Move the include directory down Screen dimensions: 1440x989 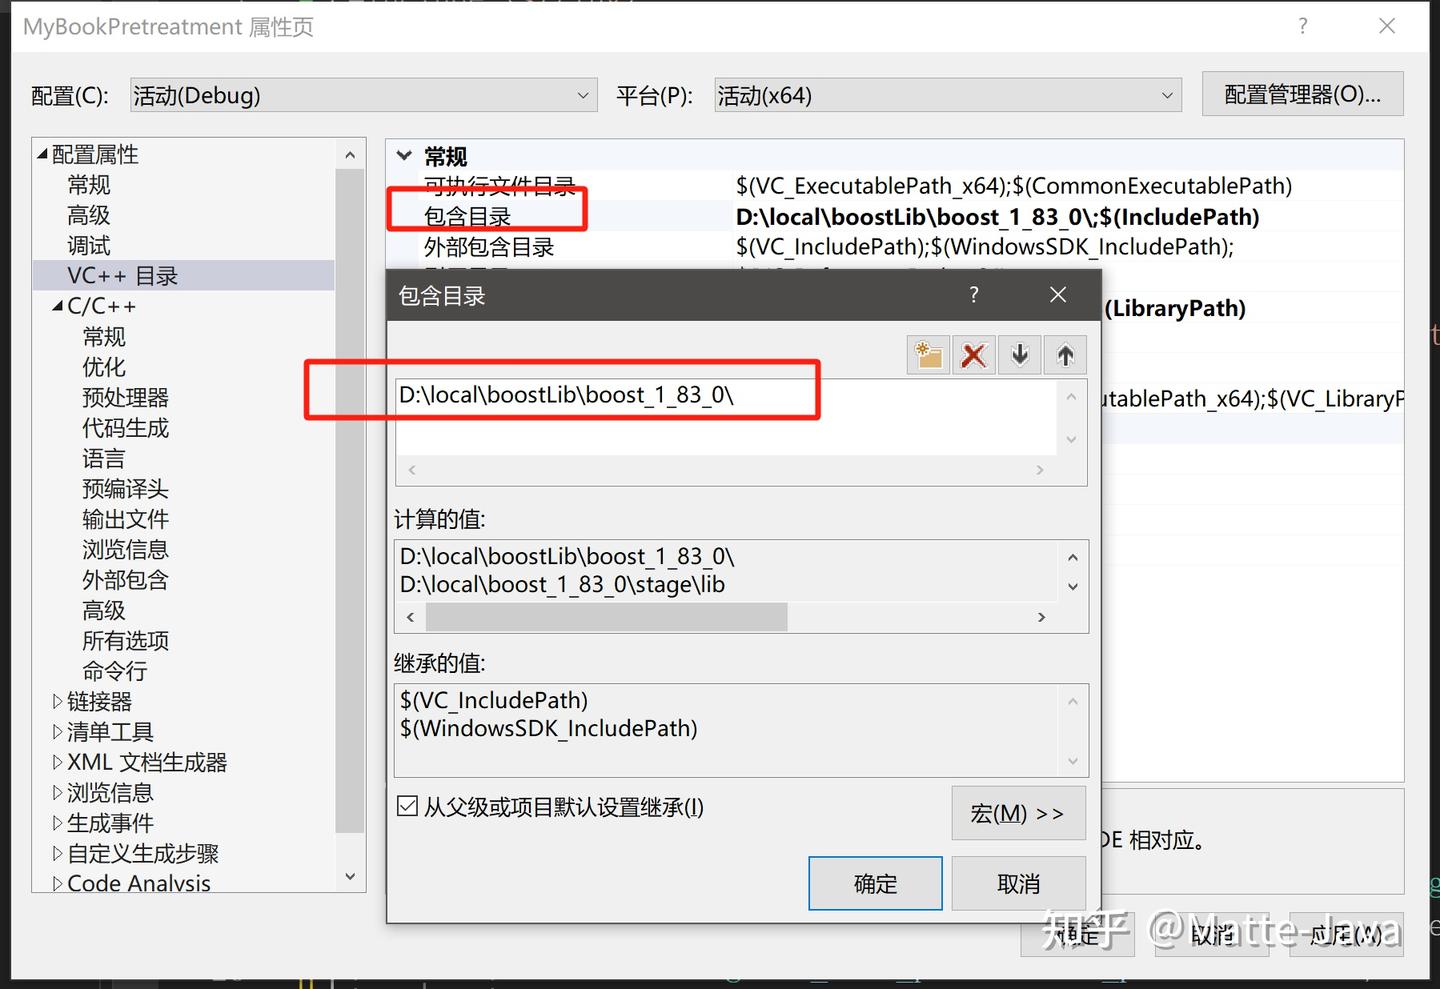[1019, 354]
